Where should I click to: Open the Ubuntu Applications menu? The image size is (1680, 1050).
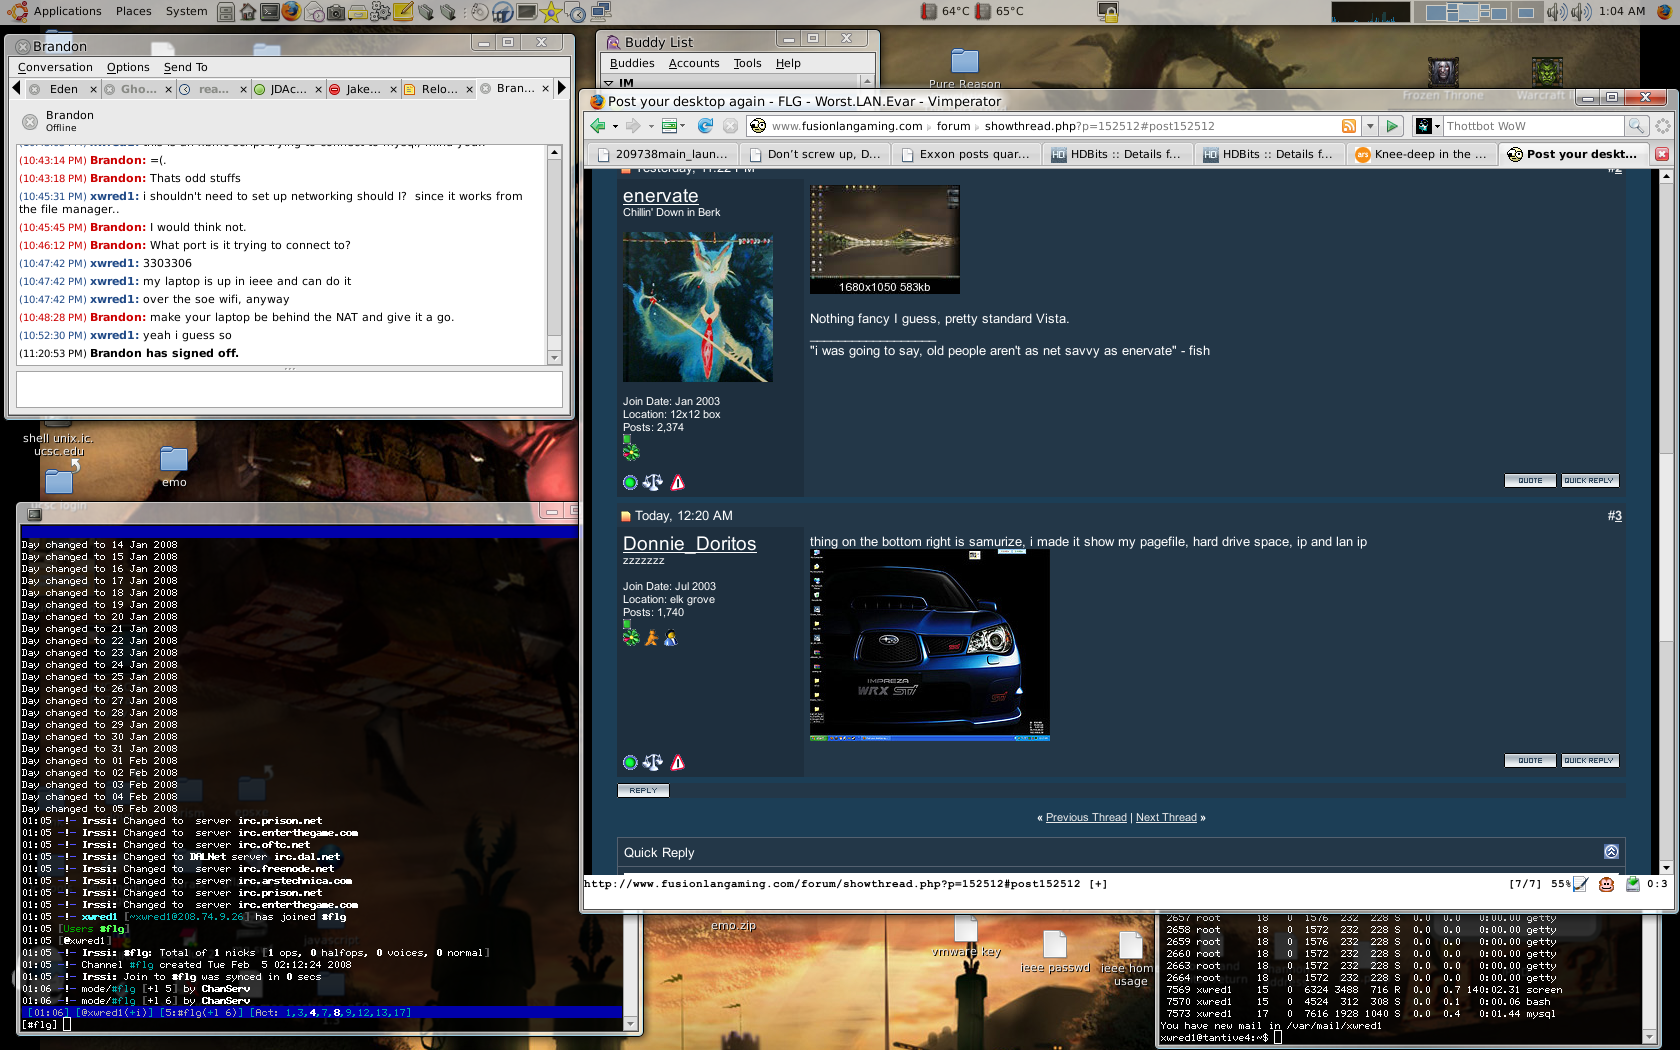(x=67, y=11)
